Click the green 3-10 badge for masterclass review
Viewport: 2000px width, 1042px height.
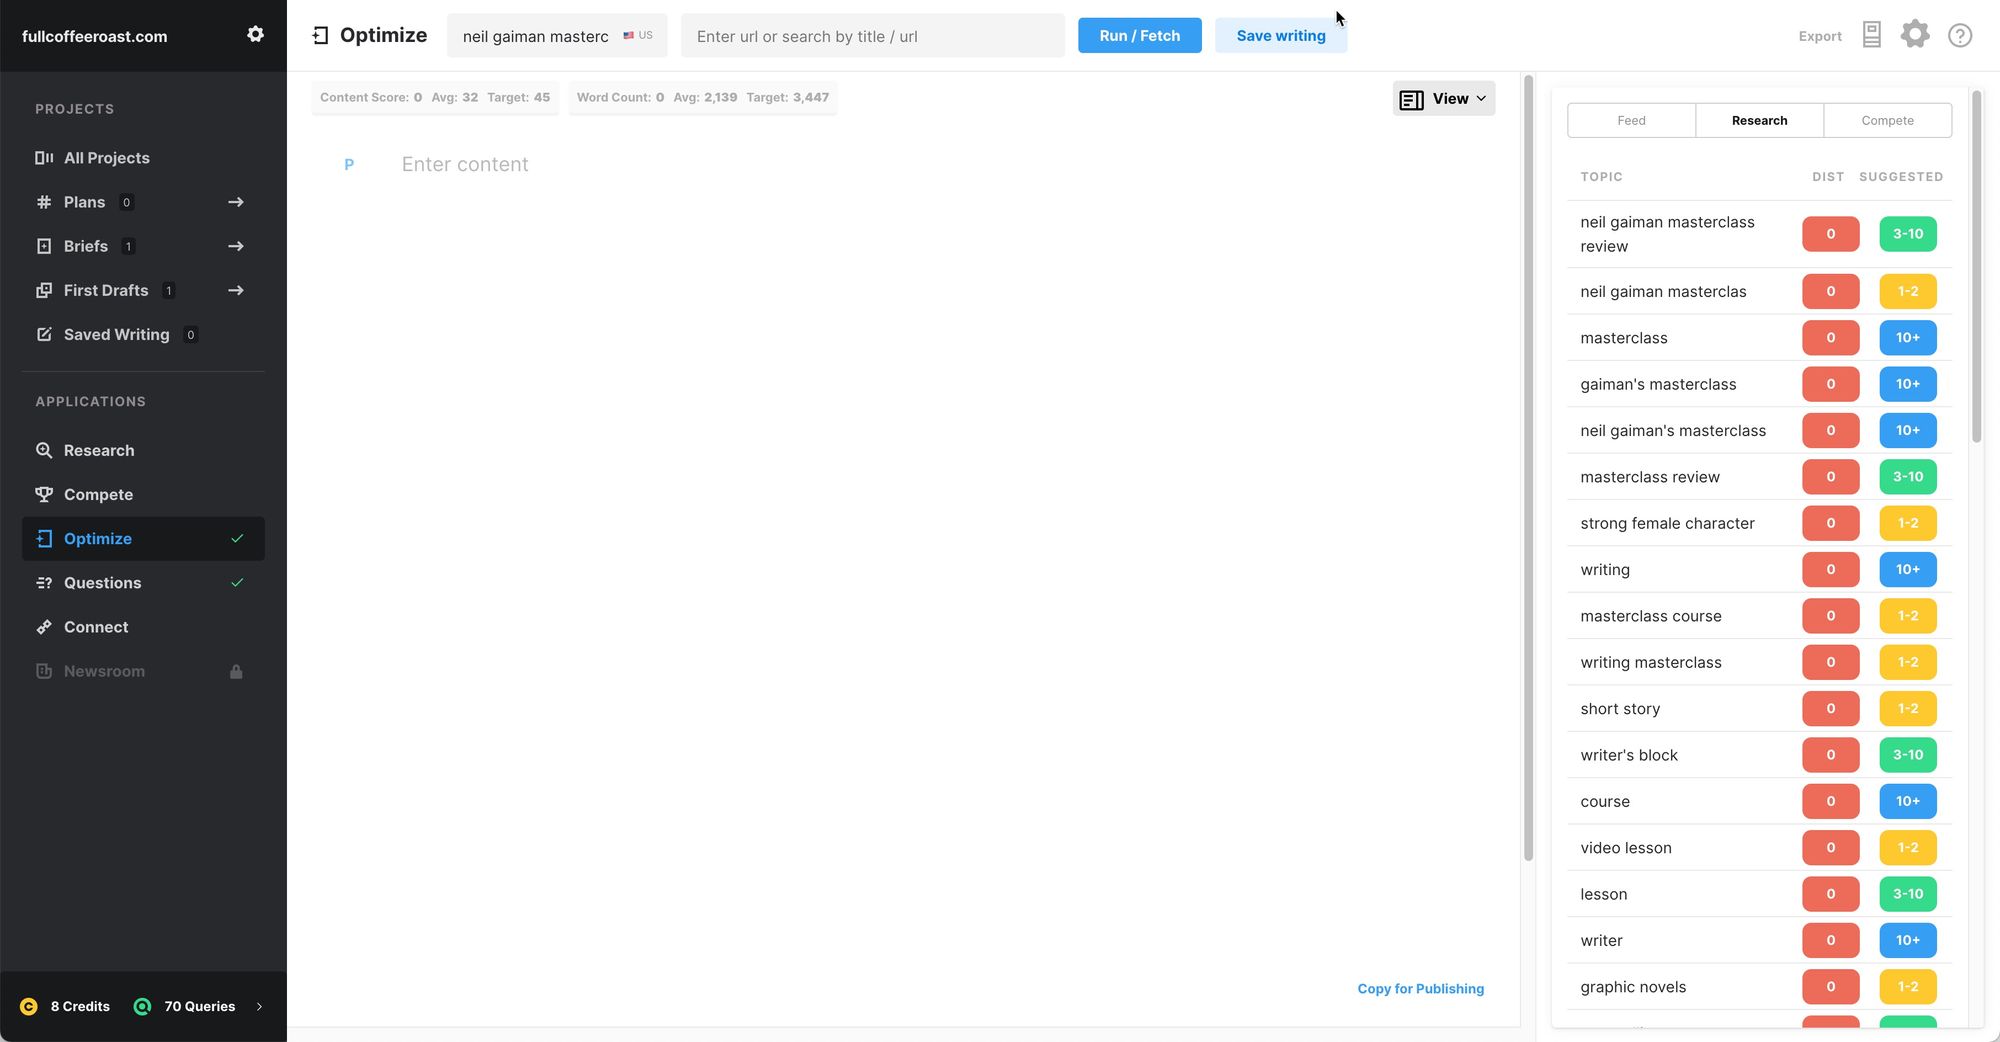tap(1907, 477)
